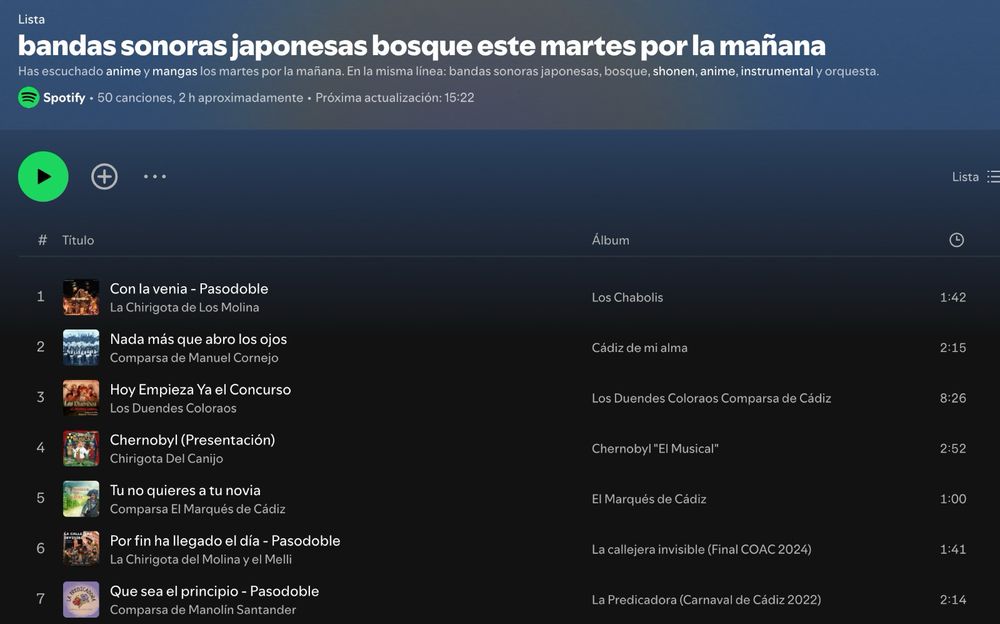Click cover art of Hoy Empieza Ya

[81, 398]
